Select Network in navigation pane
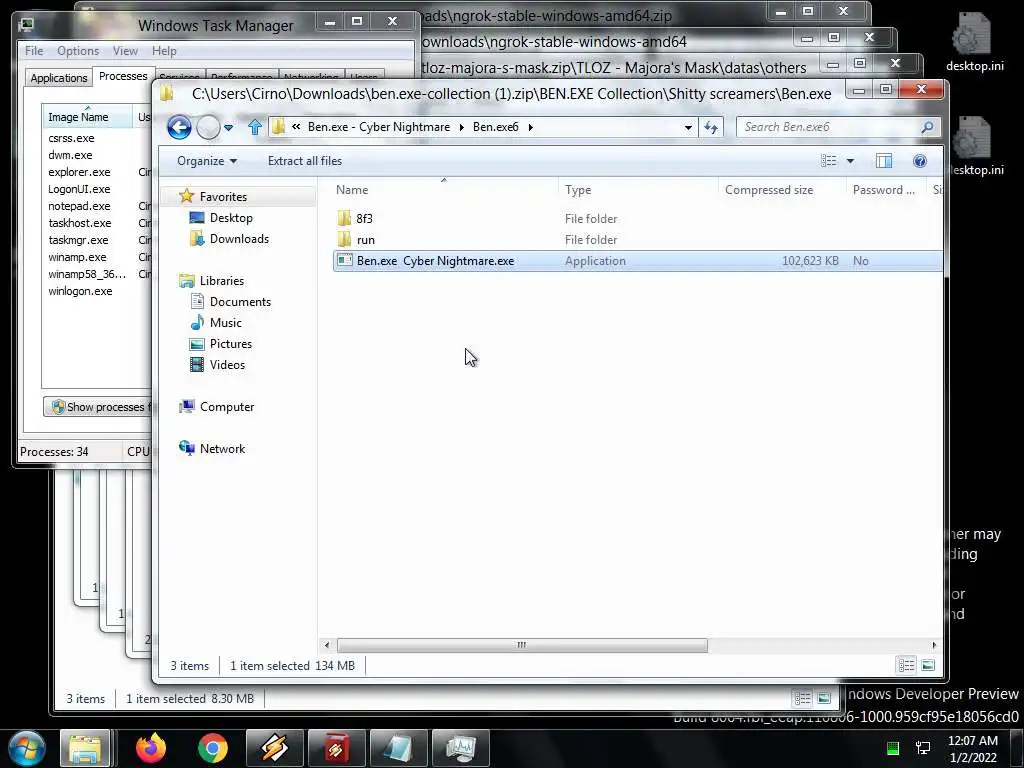 [222, 448]
